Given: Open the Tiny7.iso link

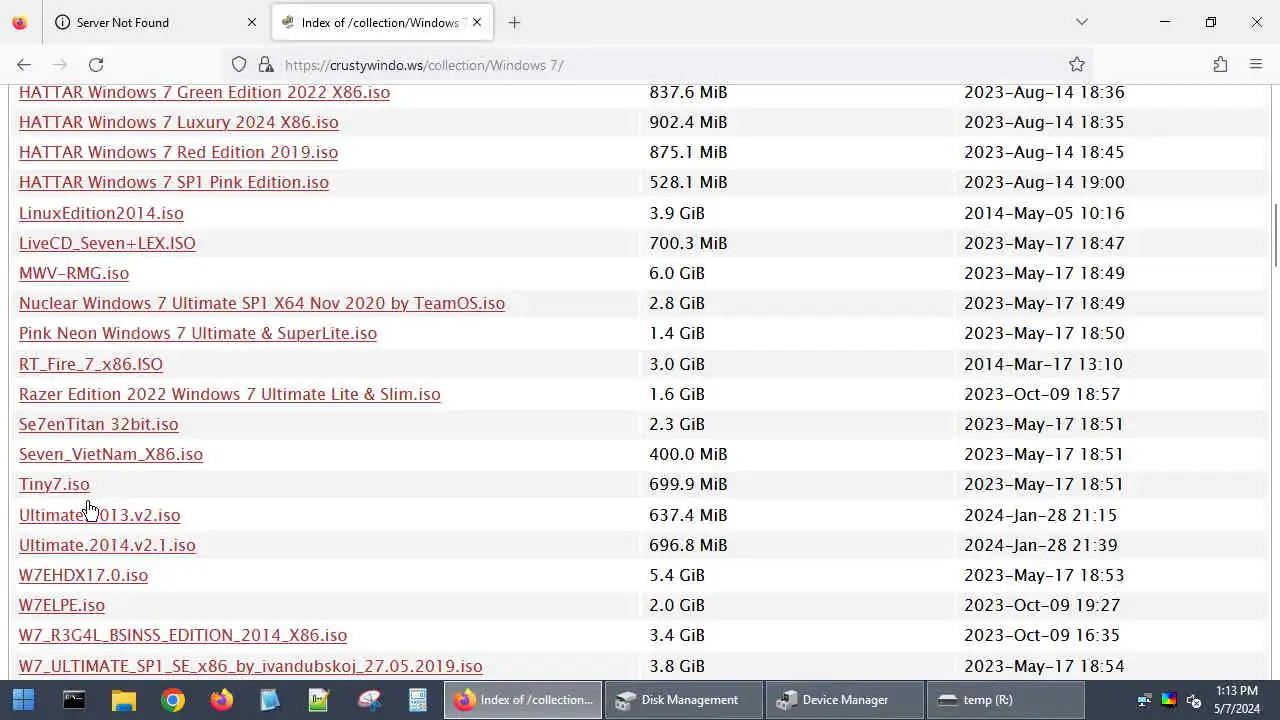Looking at the screenshot, I should tap(54, 484).
